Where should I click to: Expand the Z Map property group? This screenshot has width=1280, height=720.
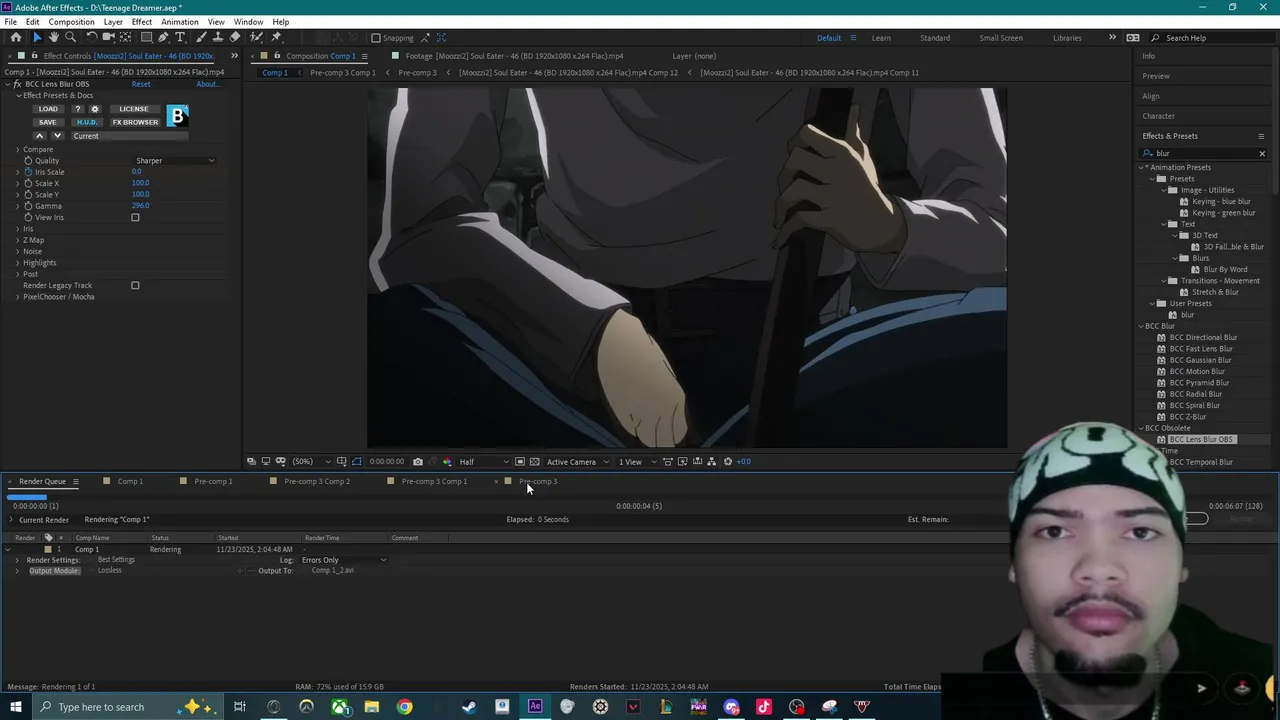pos(17,240)
